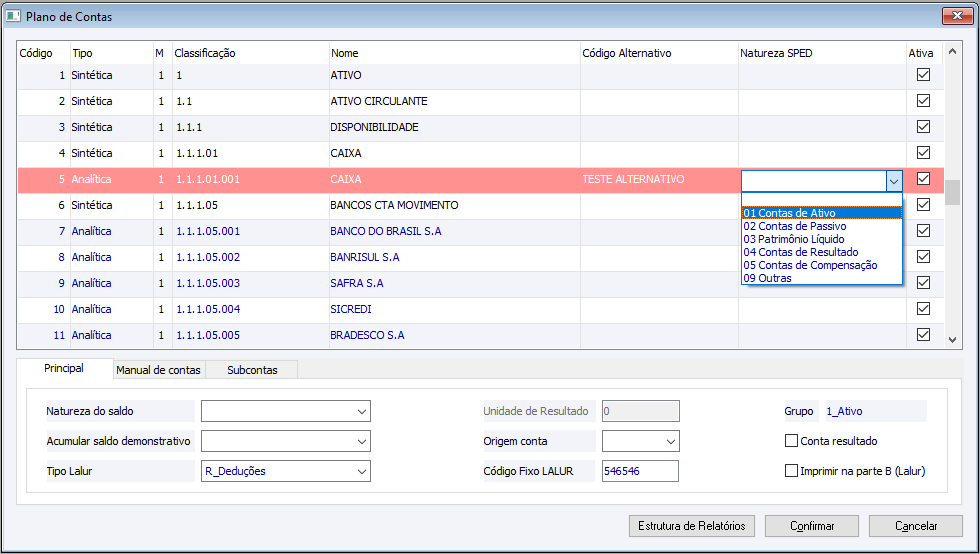Toggle Ativa checkbox for row code 4
Viewport: 980px width, 554px height.
(923, 153)
